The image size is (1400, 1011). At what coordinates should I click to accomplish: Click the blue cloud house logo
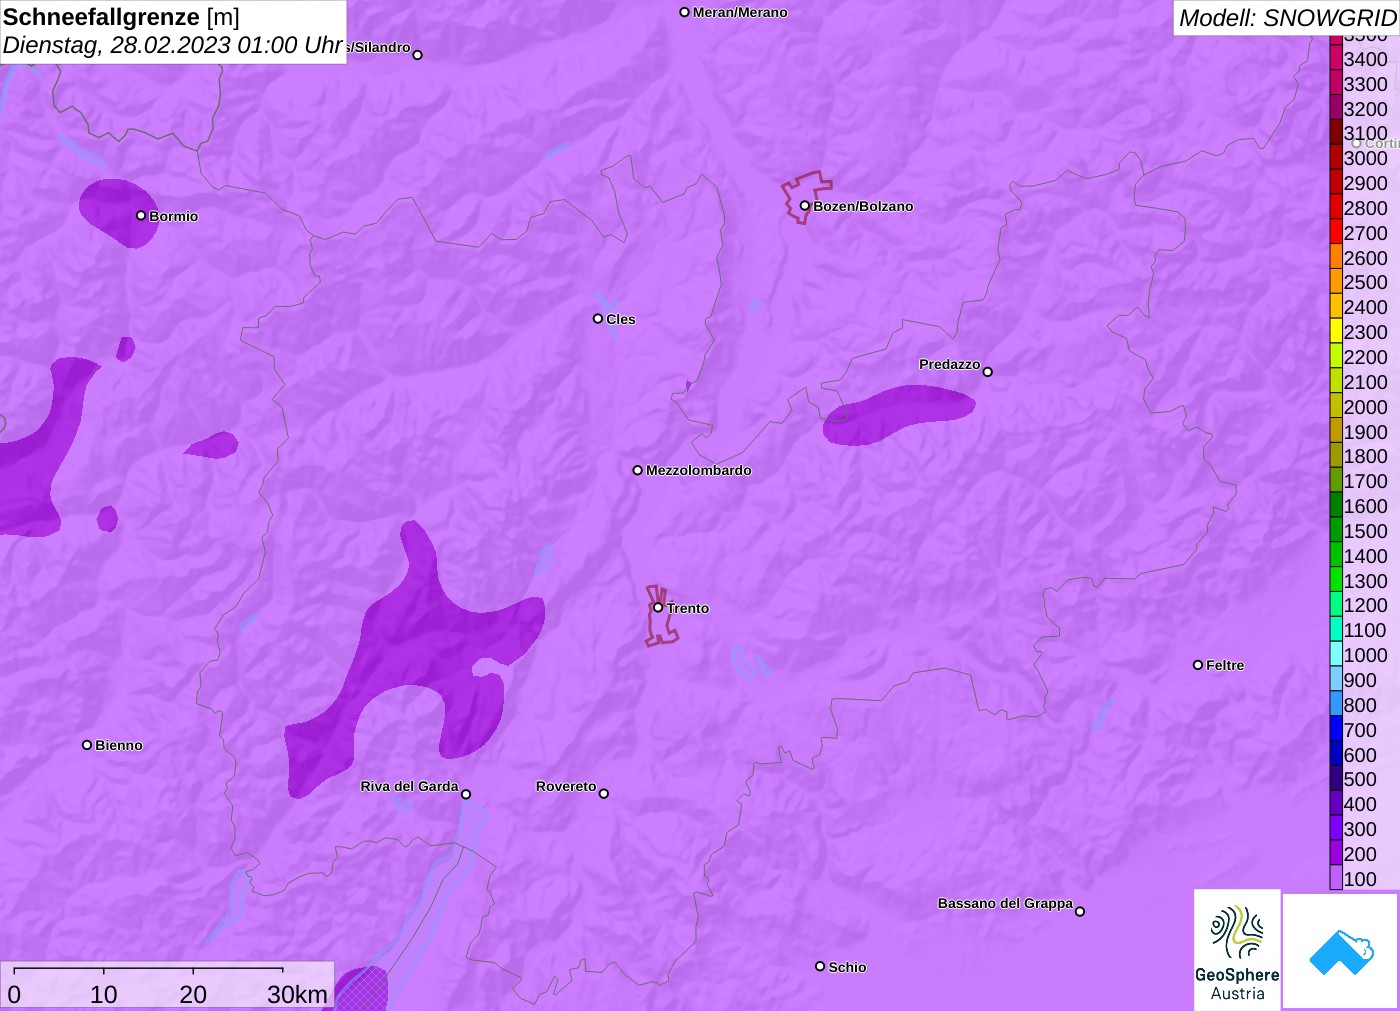pyautogui.click(x=1341, y=951)
